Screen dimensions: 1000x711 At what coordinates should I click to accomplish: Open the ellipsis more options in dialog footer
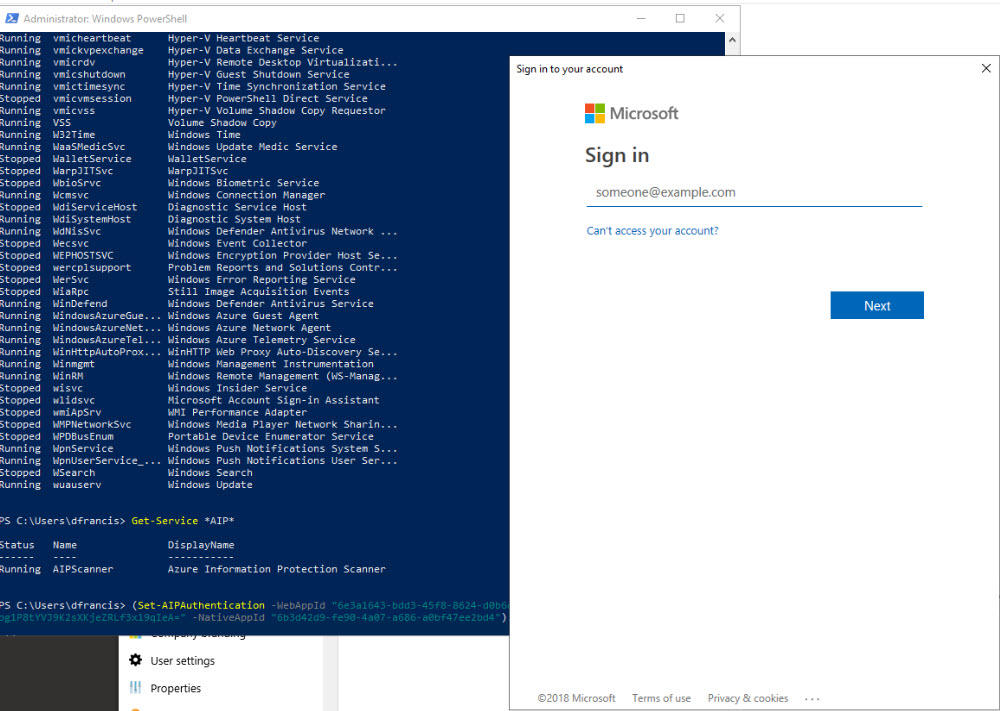812,699
